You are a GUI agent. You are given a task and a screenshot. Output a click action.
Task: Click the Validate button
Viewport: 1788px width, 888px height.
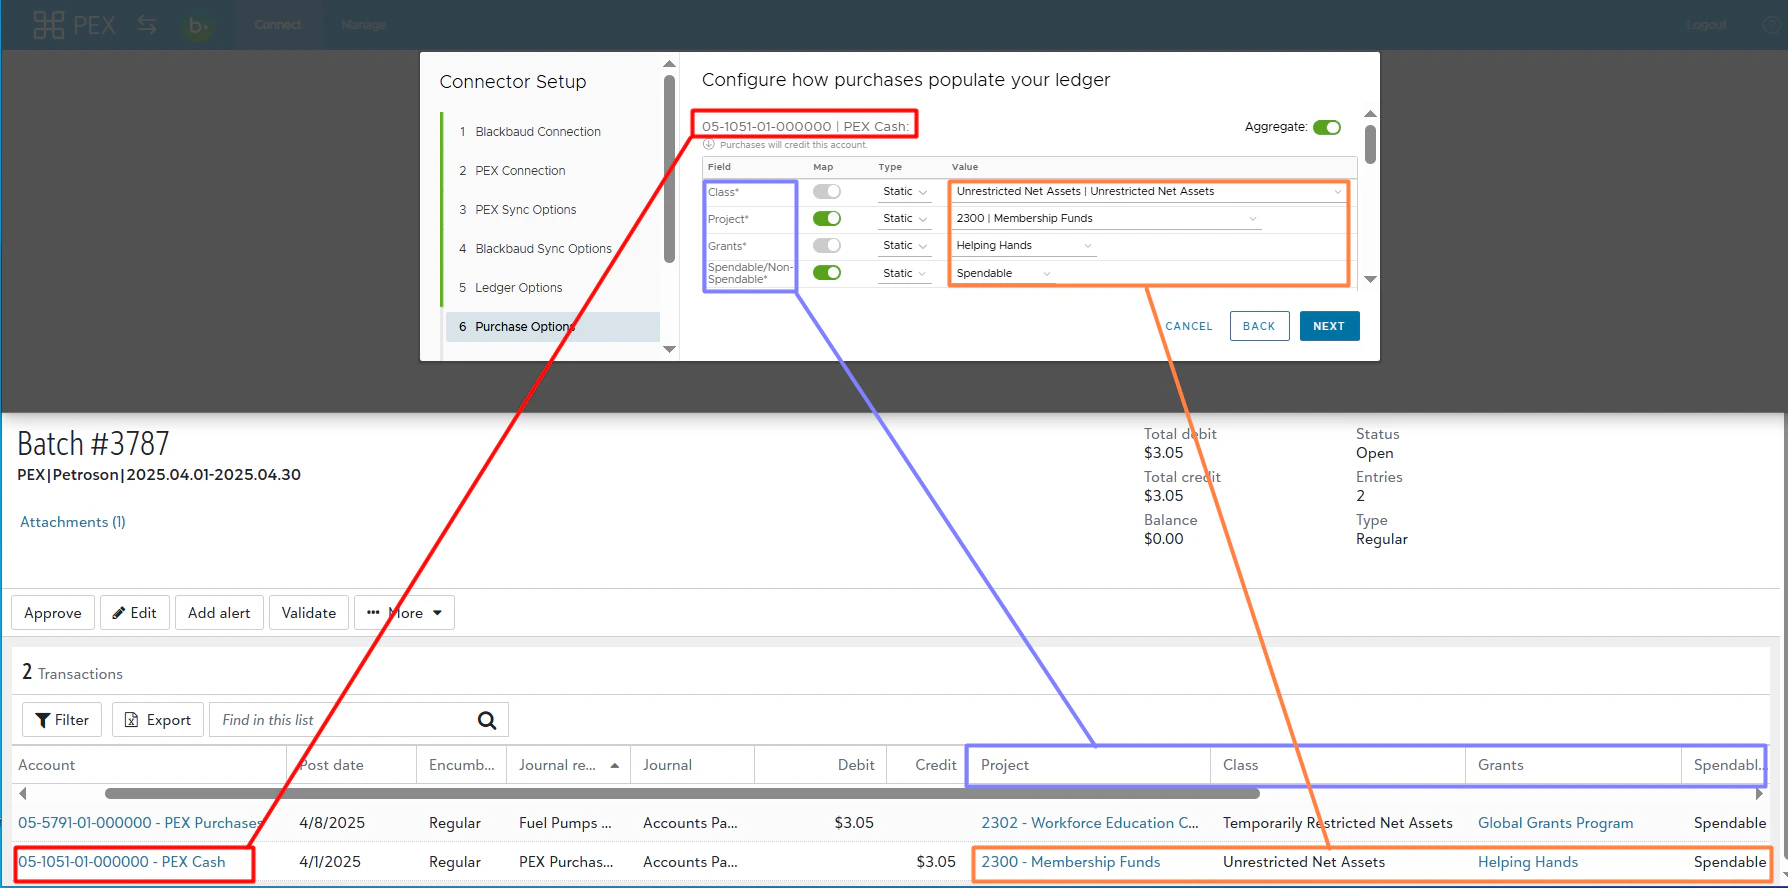[x=309, y=613]
